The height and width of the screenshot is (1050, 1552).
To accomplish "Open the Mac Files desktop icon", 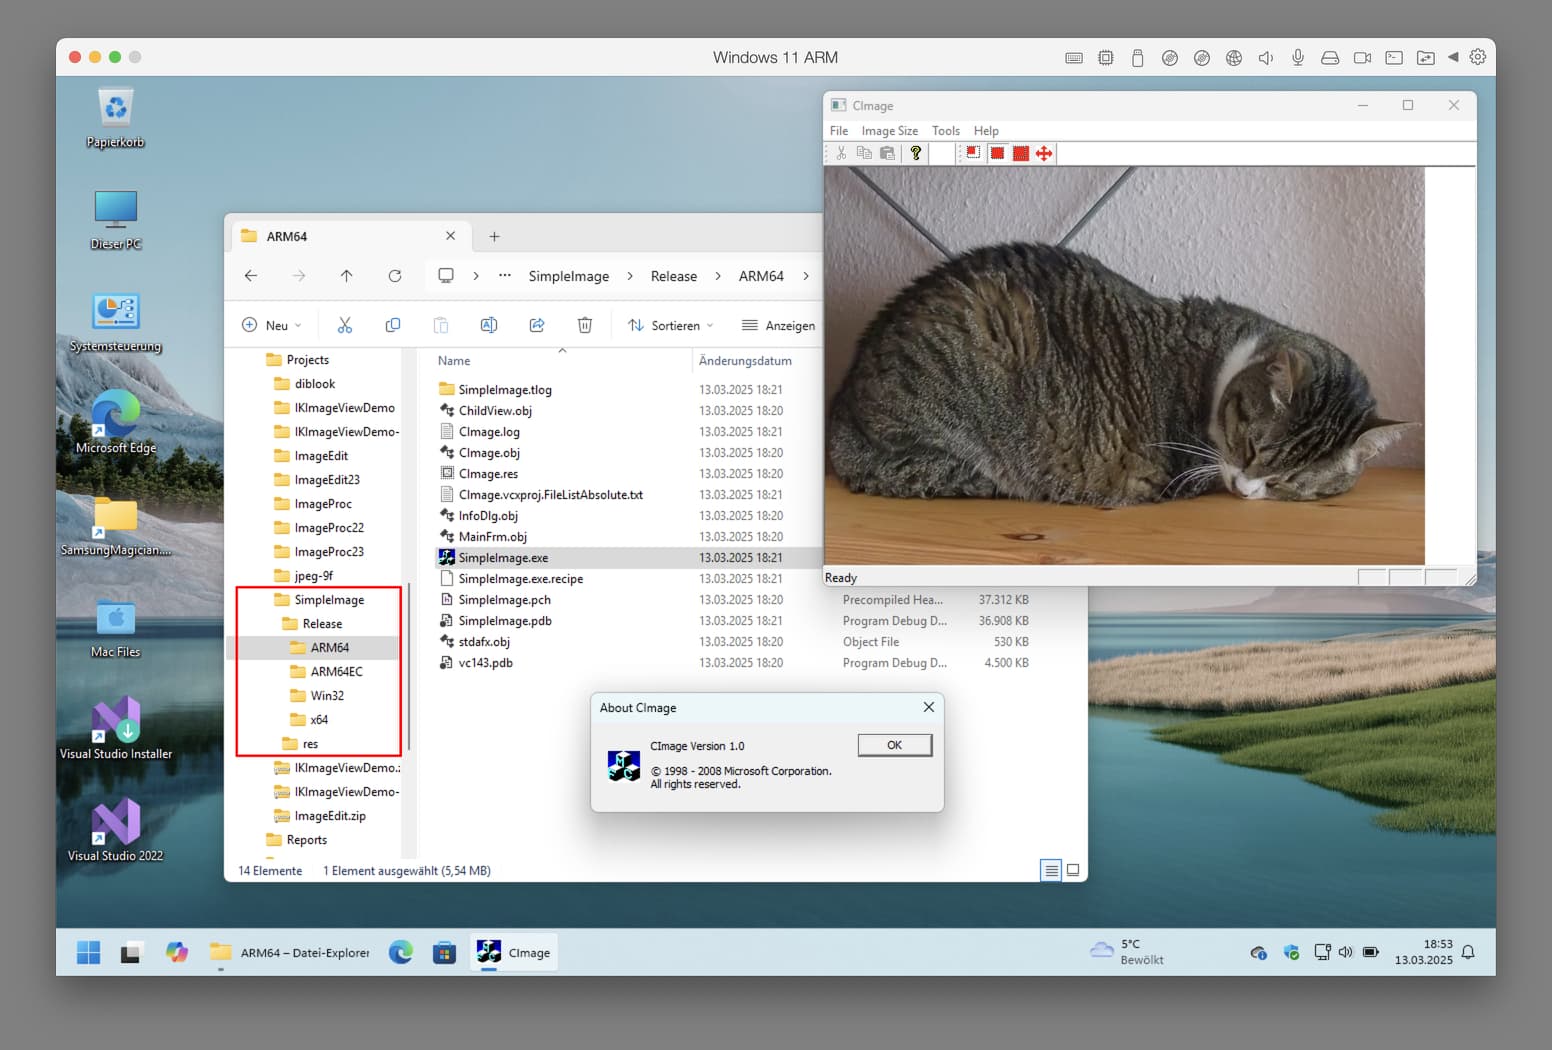I will 116,628.
